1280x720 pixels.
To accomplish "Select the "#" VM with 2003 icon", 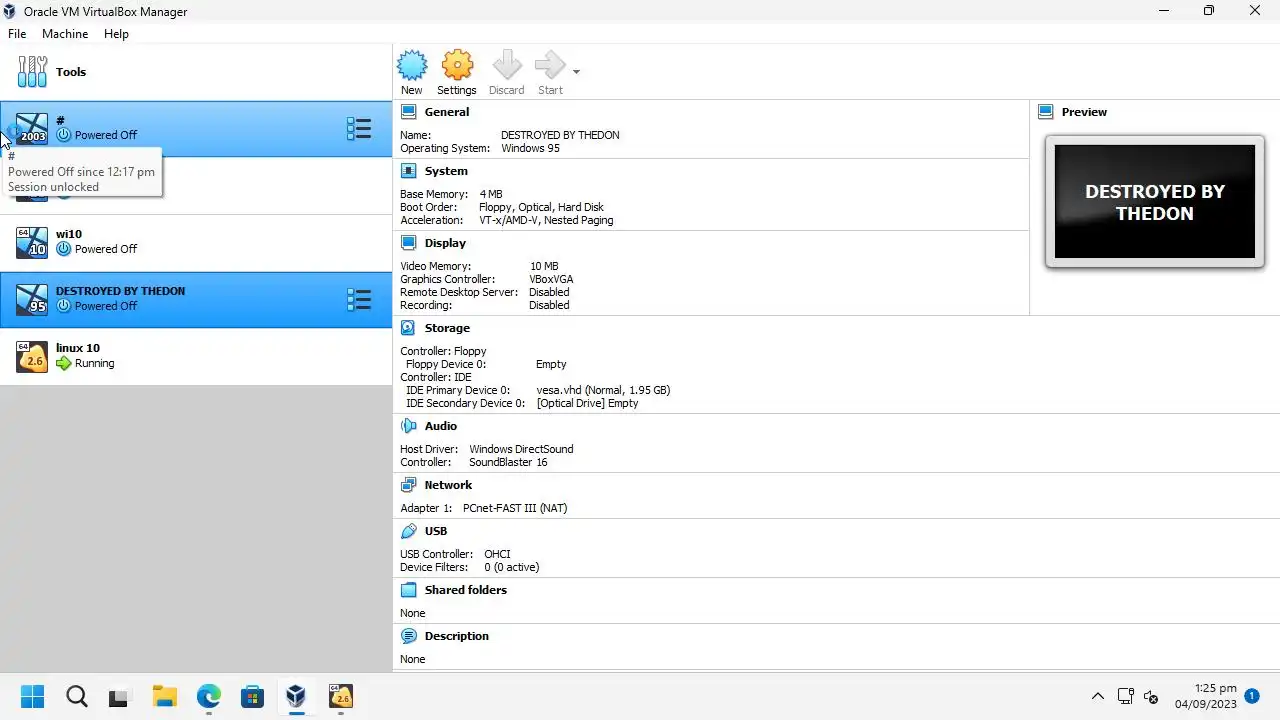I will [x=196, y=128].
